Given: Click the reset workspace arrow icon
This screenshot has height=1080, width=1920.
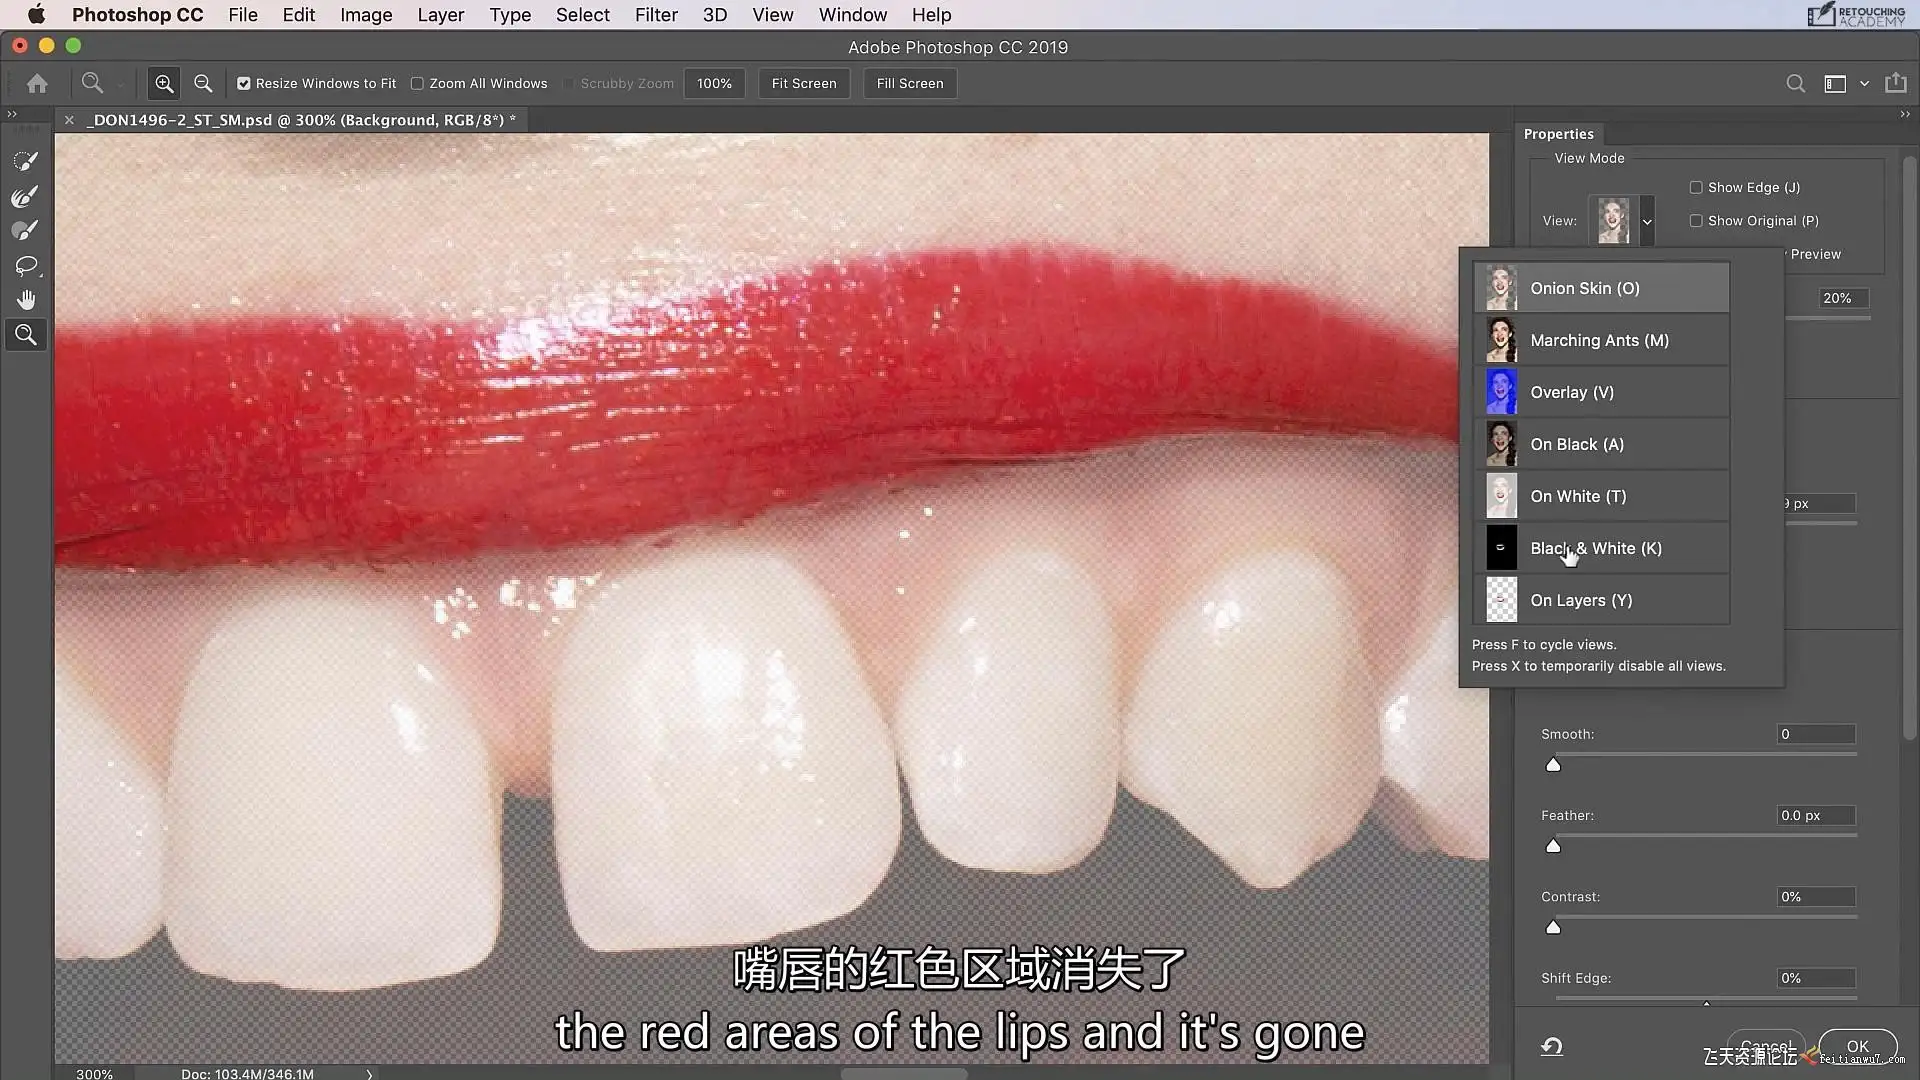Looking at the screenshot, I should tap(1551, 1046).
